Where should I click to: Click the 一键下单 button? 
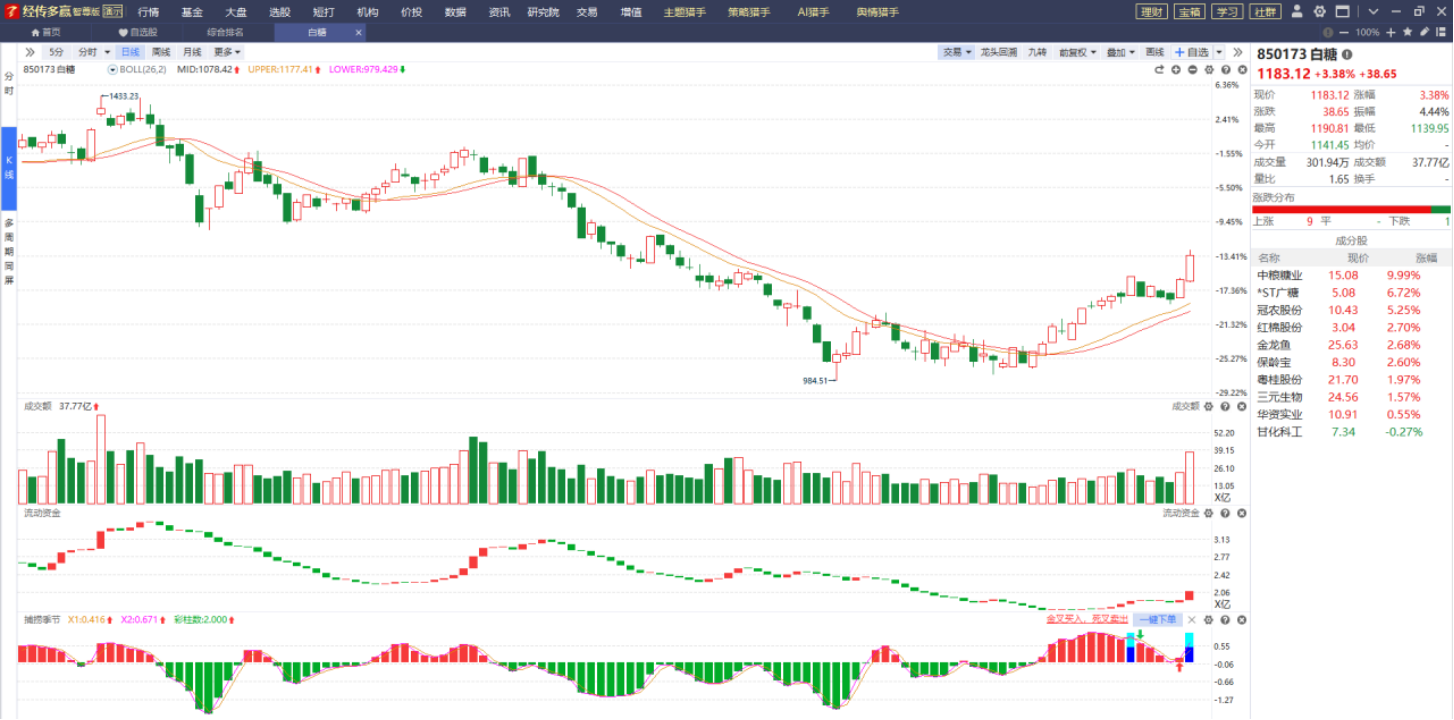click(x=1158, y=620)
